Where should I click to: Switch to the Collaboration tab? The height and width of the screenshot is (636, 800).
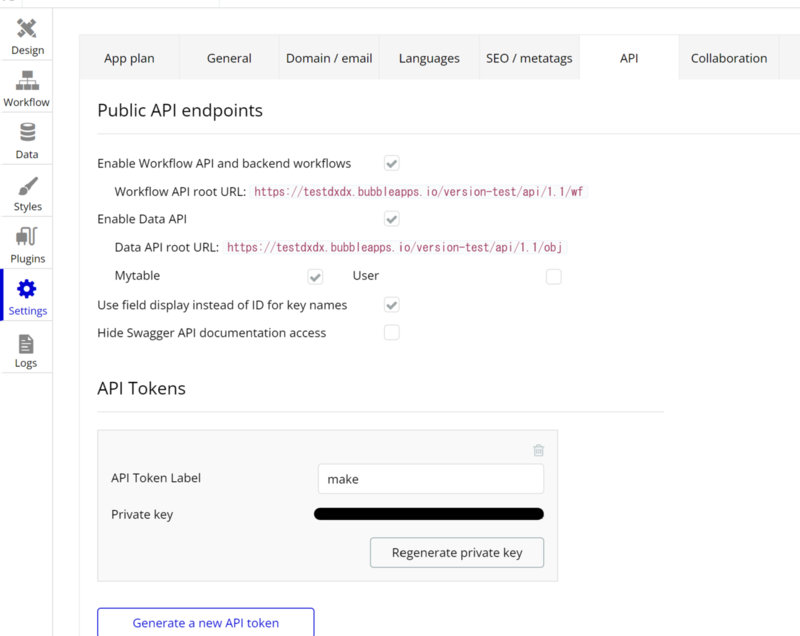[x=729, y=58]
